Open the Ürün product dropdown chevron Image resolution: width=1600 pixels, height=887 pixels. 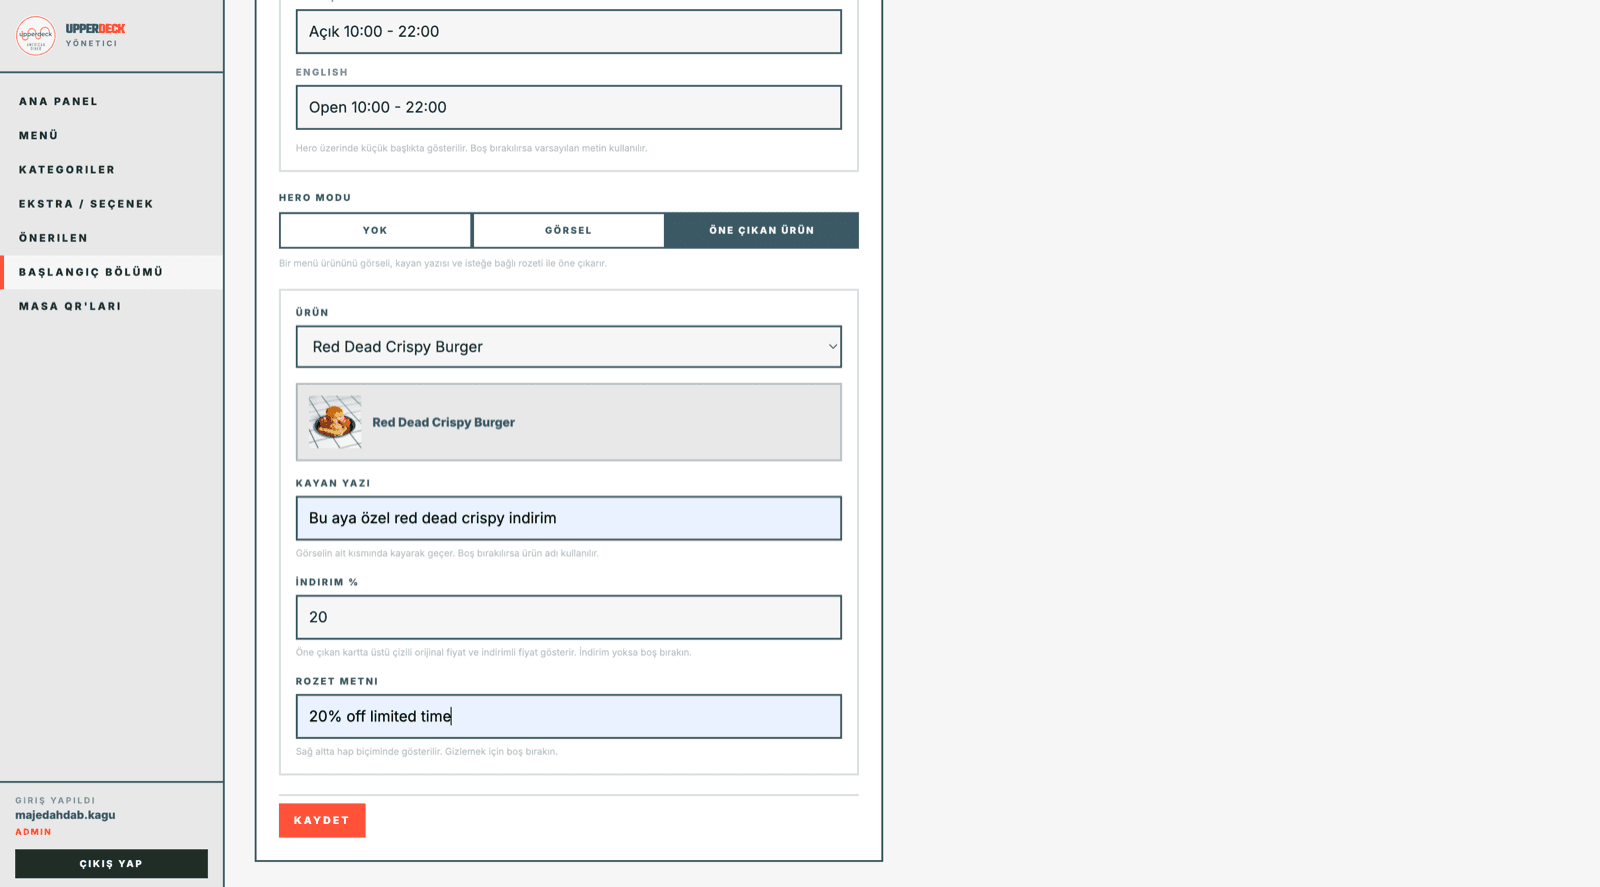point(832,347)
